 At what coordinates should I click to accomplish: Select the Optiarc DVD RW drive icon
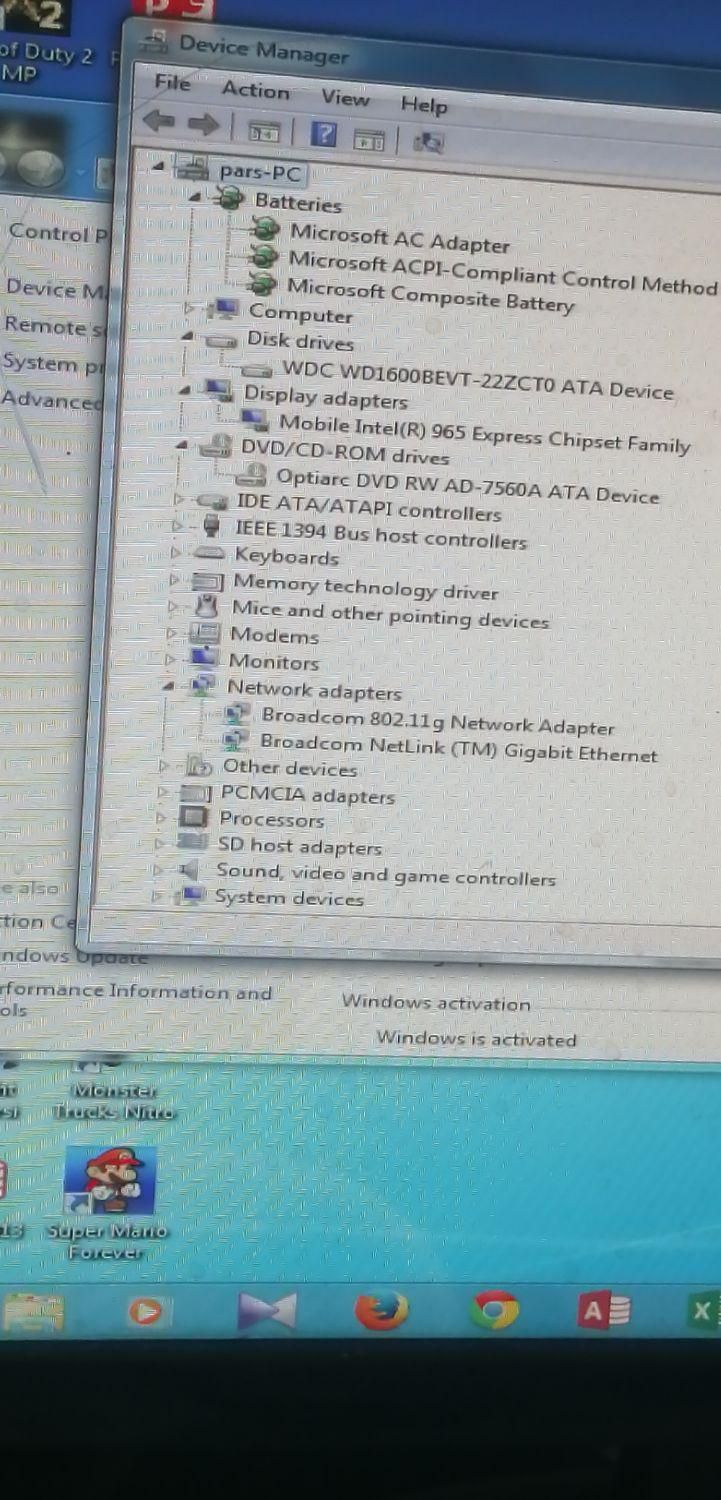tap(252, 473)
